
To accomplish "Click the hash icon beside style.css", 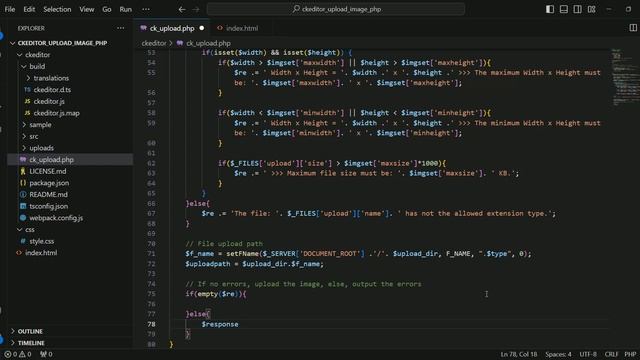I will [x=23, y=241].
